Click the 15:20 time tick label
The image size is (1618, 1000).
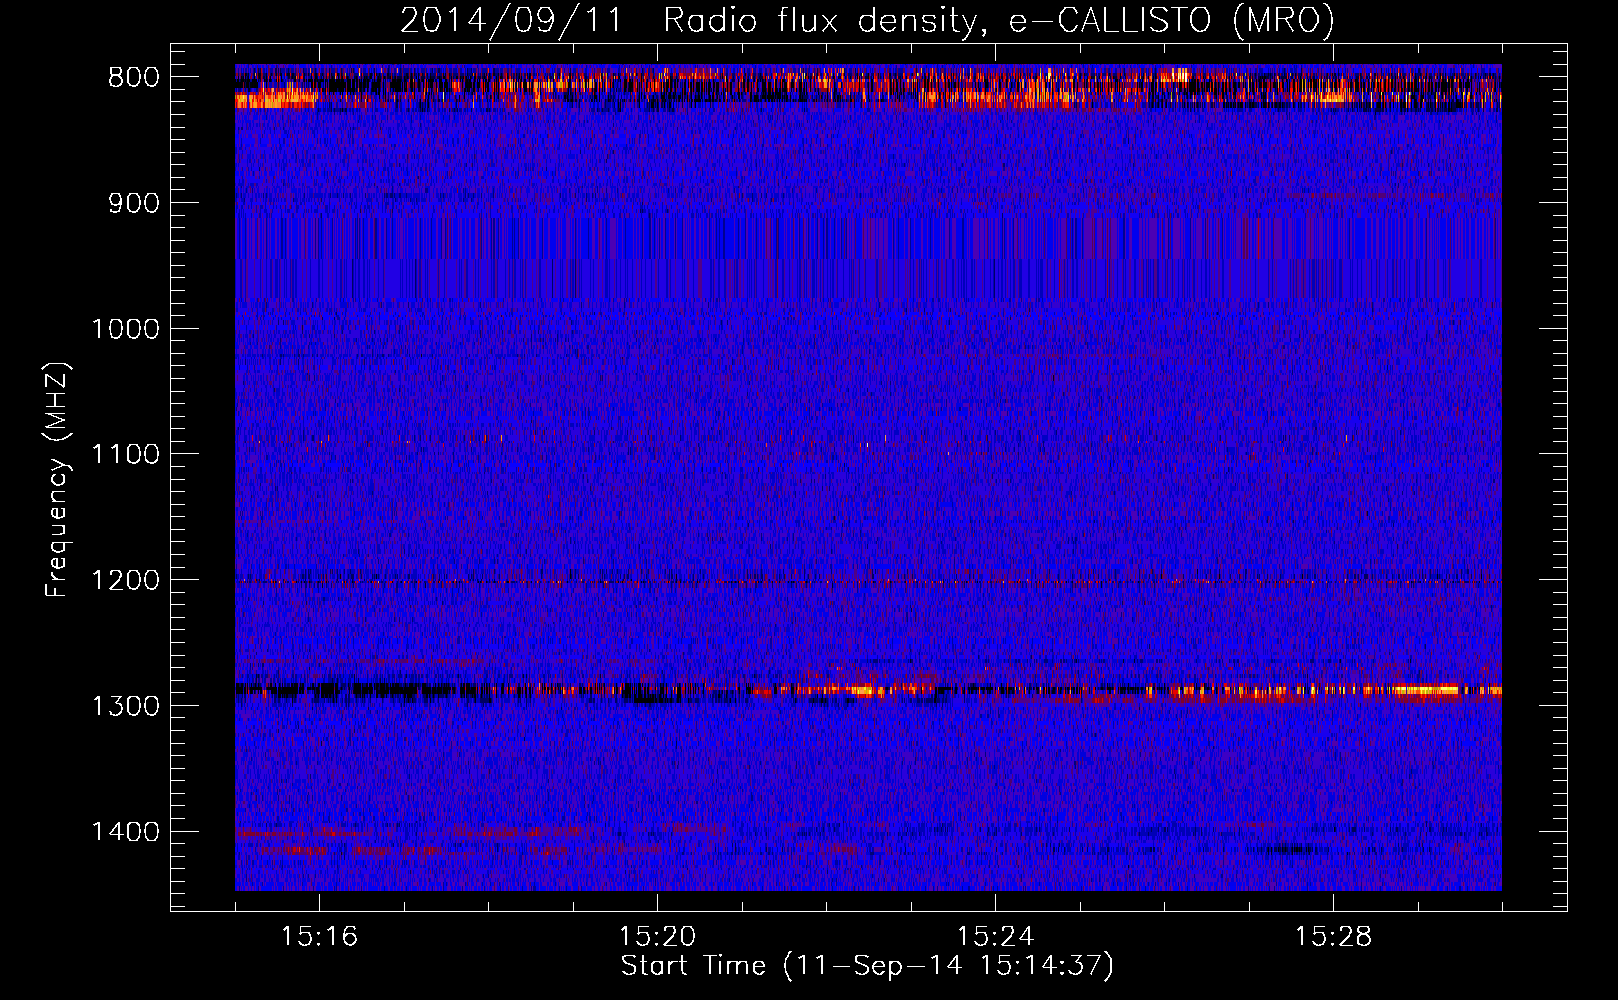click(657, 937)
